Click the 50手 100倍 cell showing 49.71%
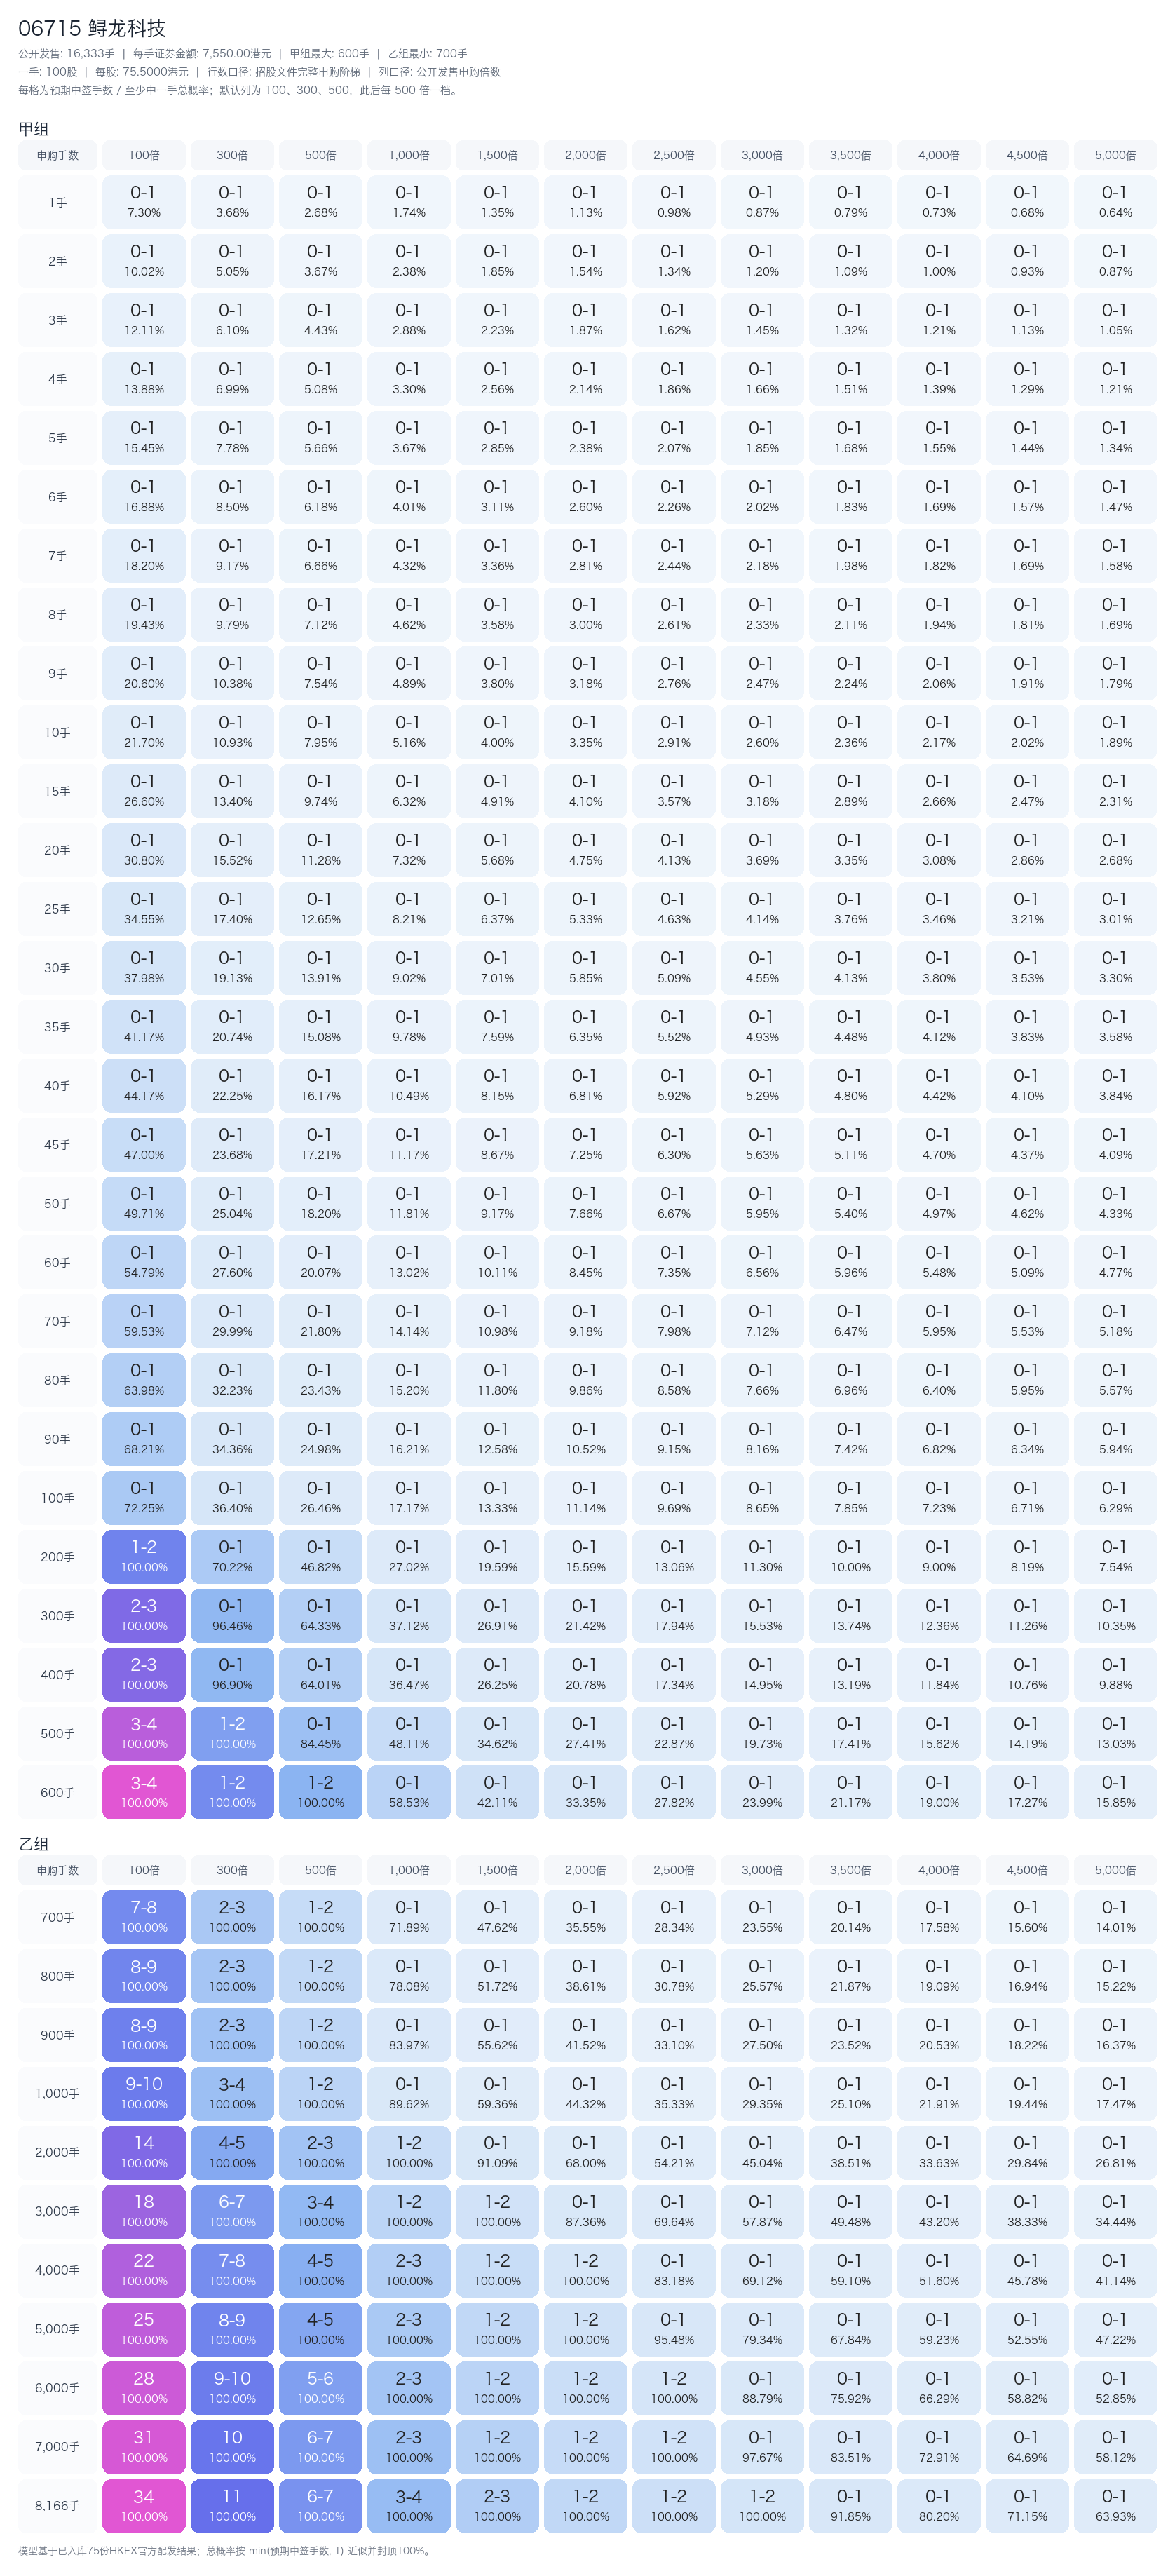This screenshot has width=1175, height=2576. pos(144,1203)
